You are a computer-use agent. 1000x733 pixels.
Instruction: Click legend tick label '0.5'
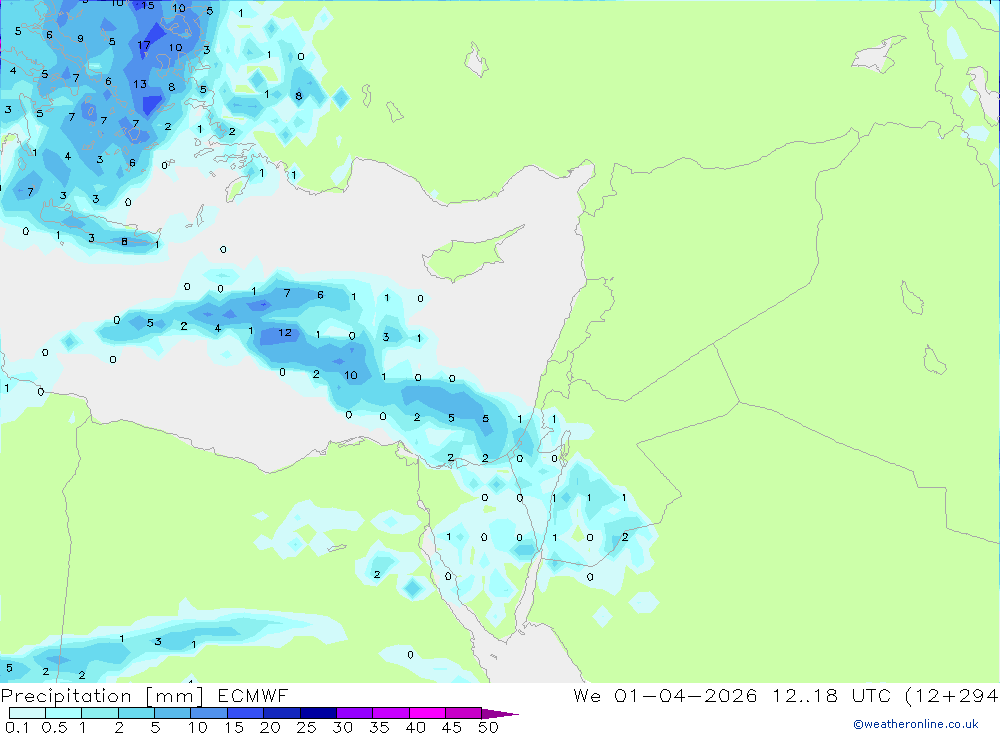(54, 727)
